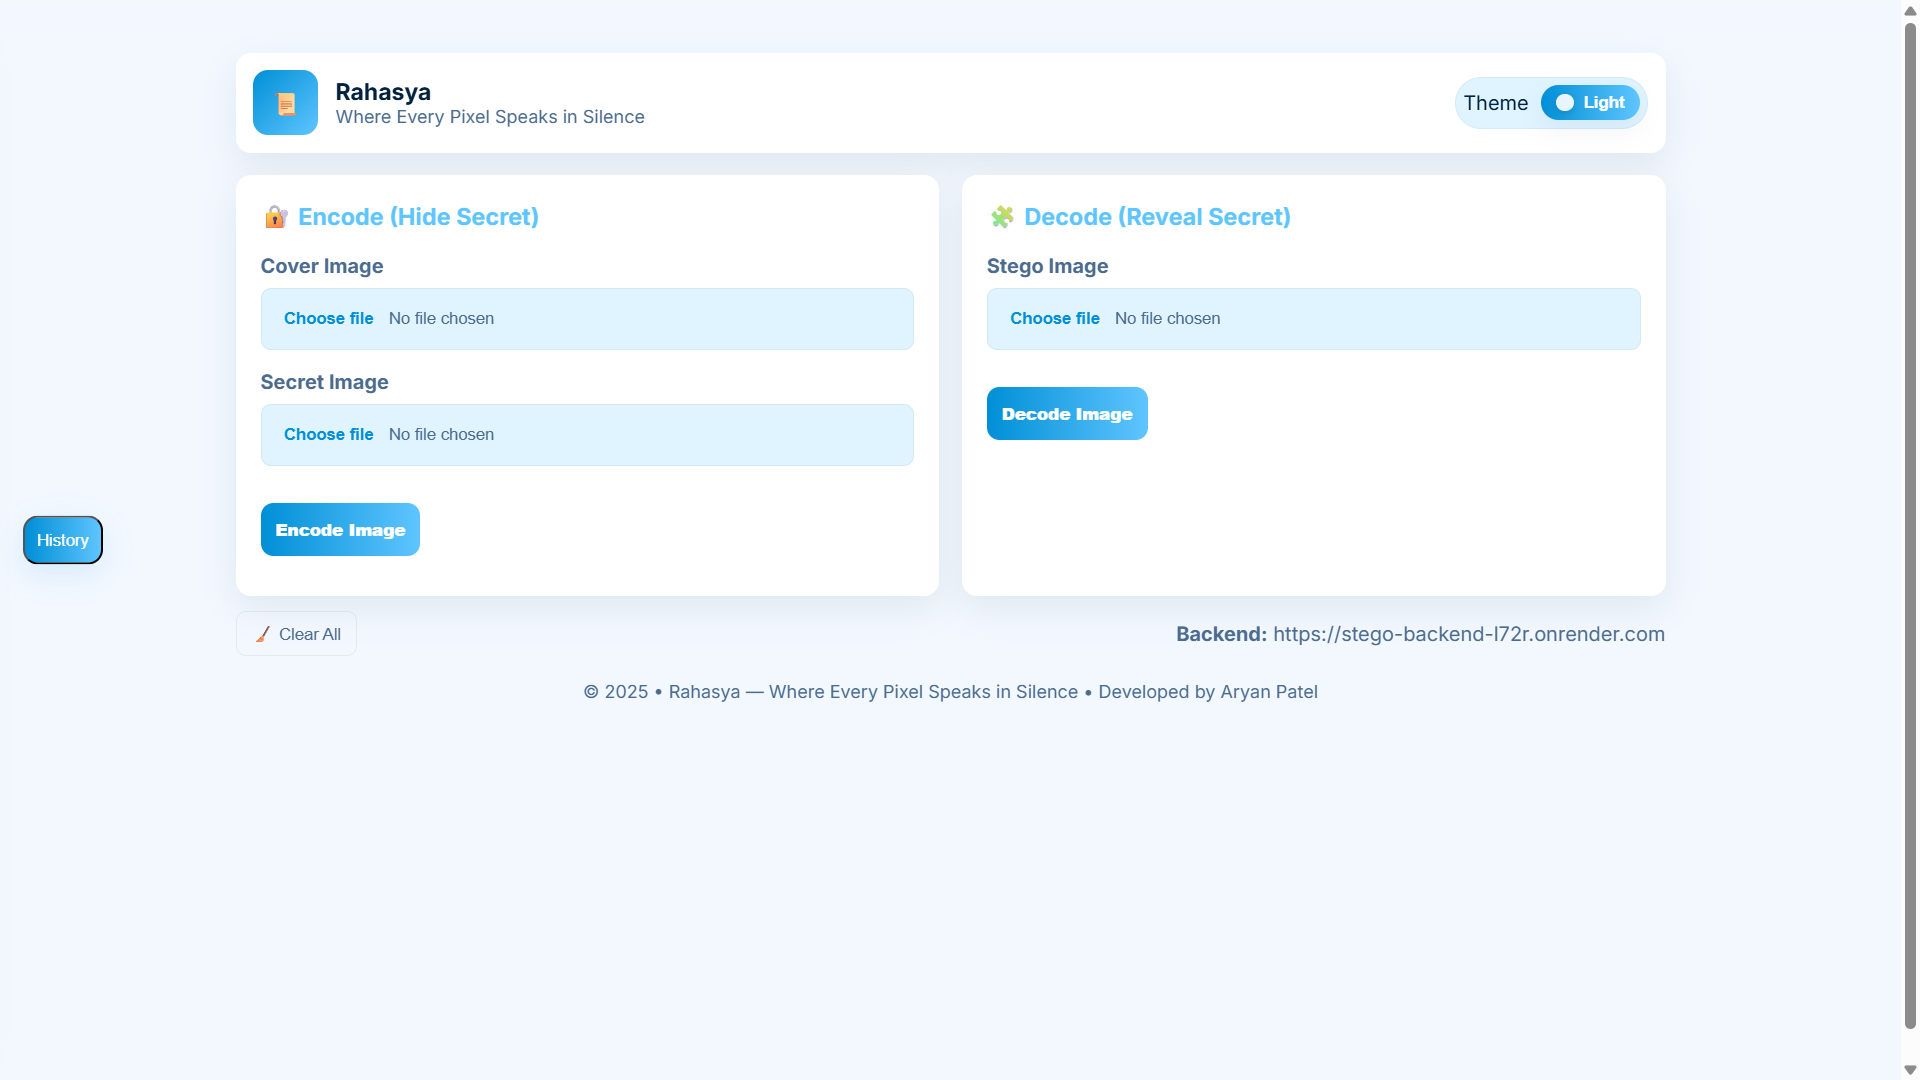Click the white knob of theme toggle

click(1565, 103)
